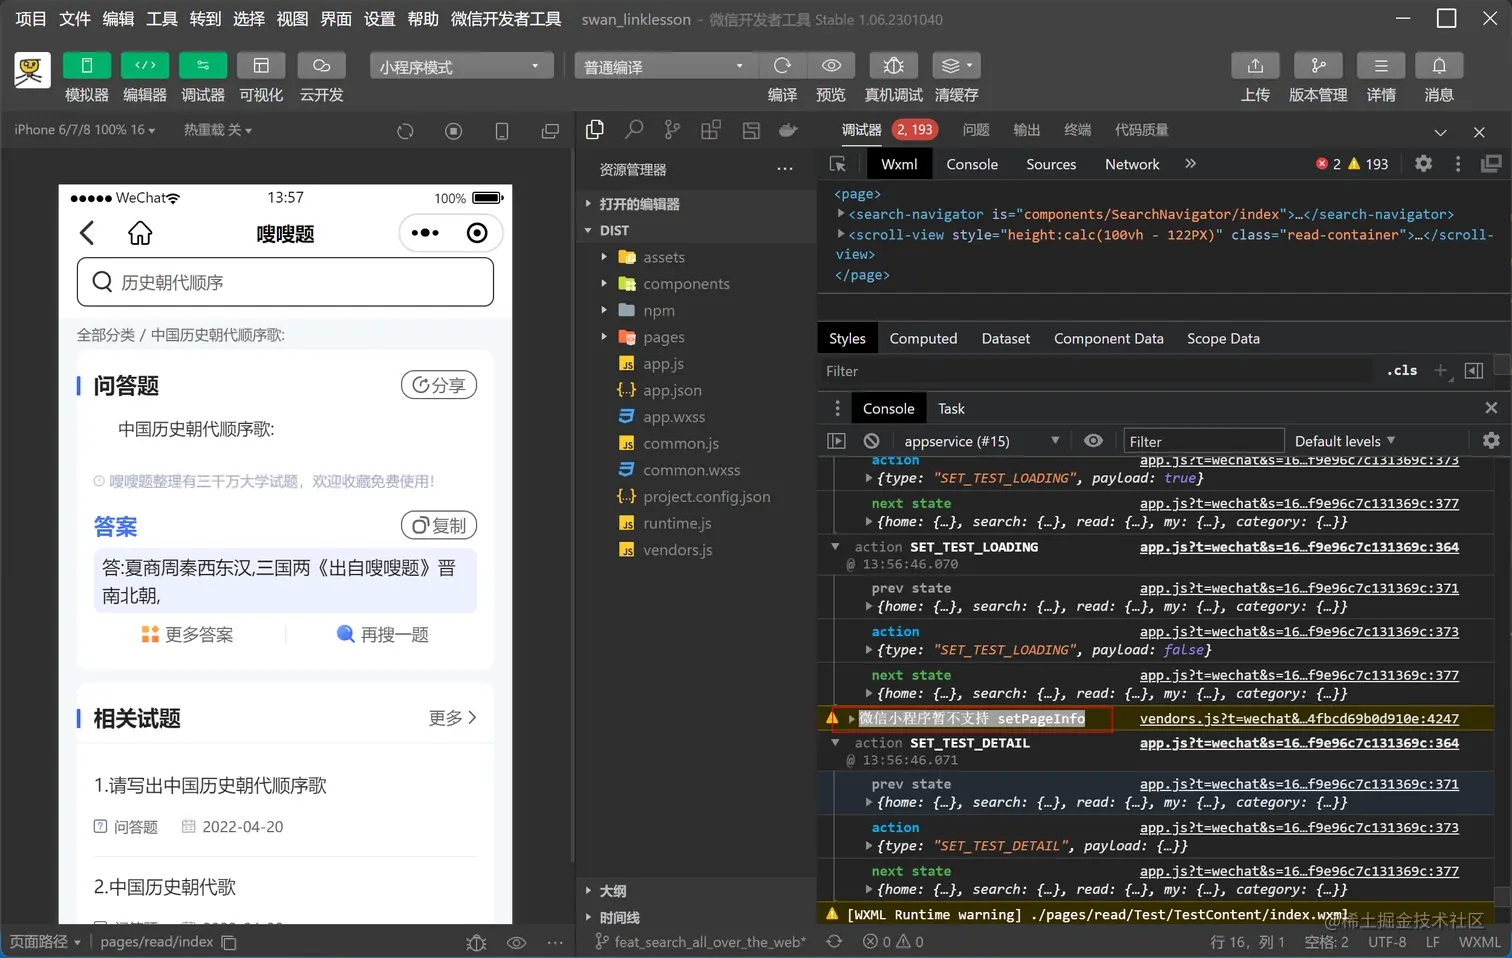Switch to the 终端 tab
Image resolution: width=1512 pixels, height=958 pixels.
[1077, 130]
